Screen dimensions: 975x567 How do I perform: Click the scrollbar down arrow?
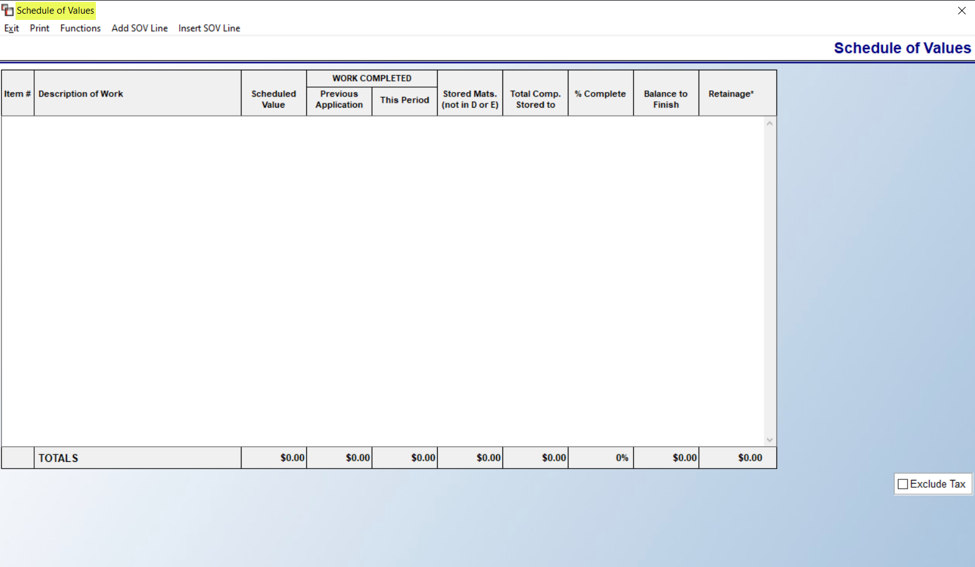770,440
